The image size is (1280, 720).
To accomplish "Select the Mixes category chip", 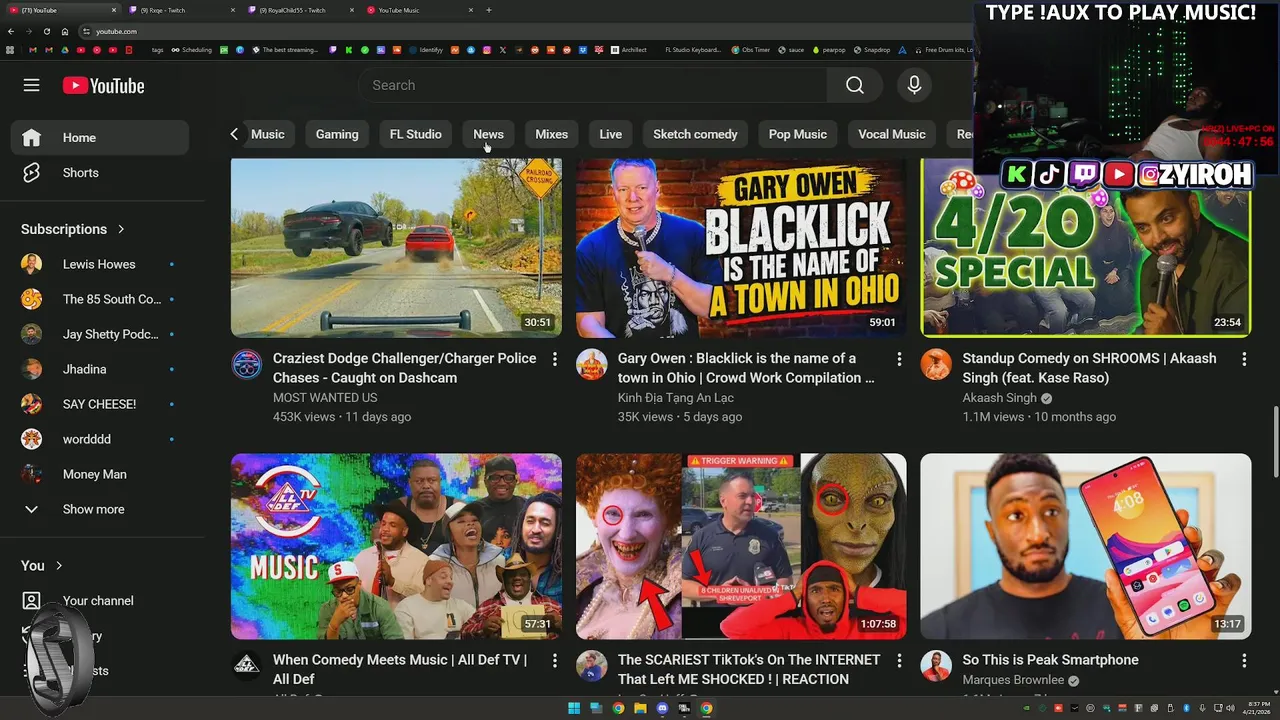I will coord(551,134).
